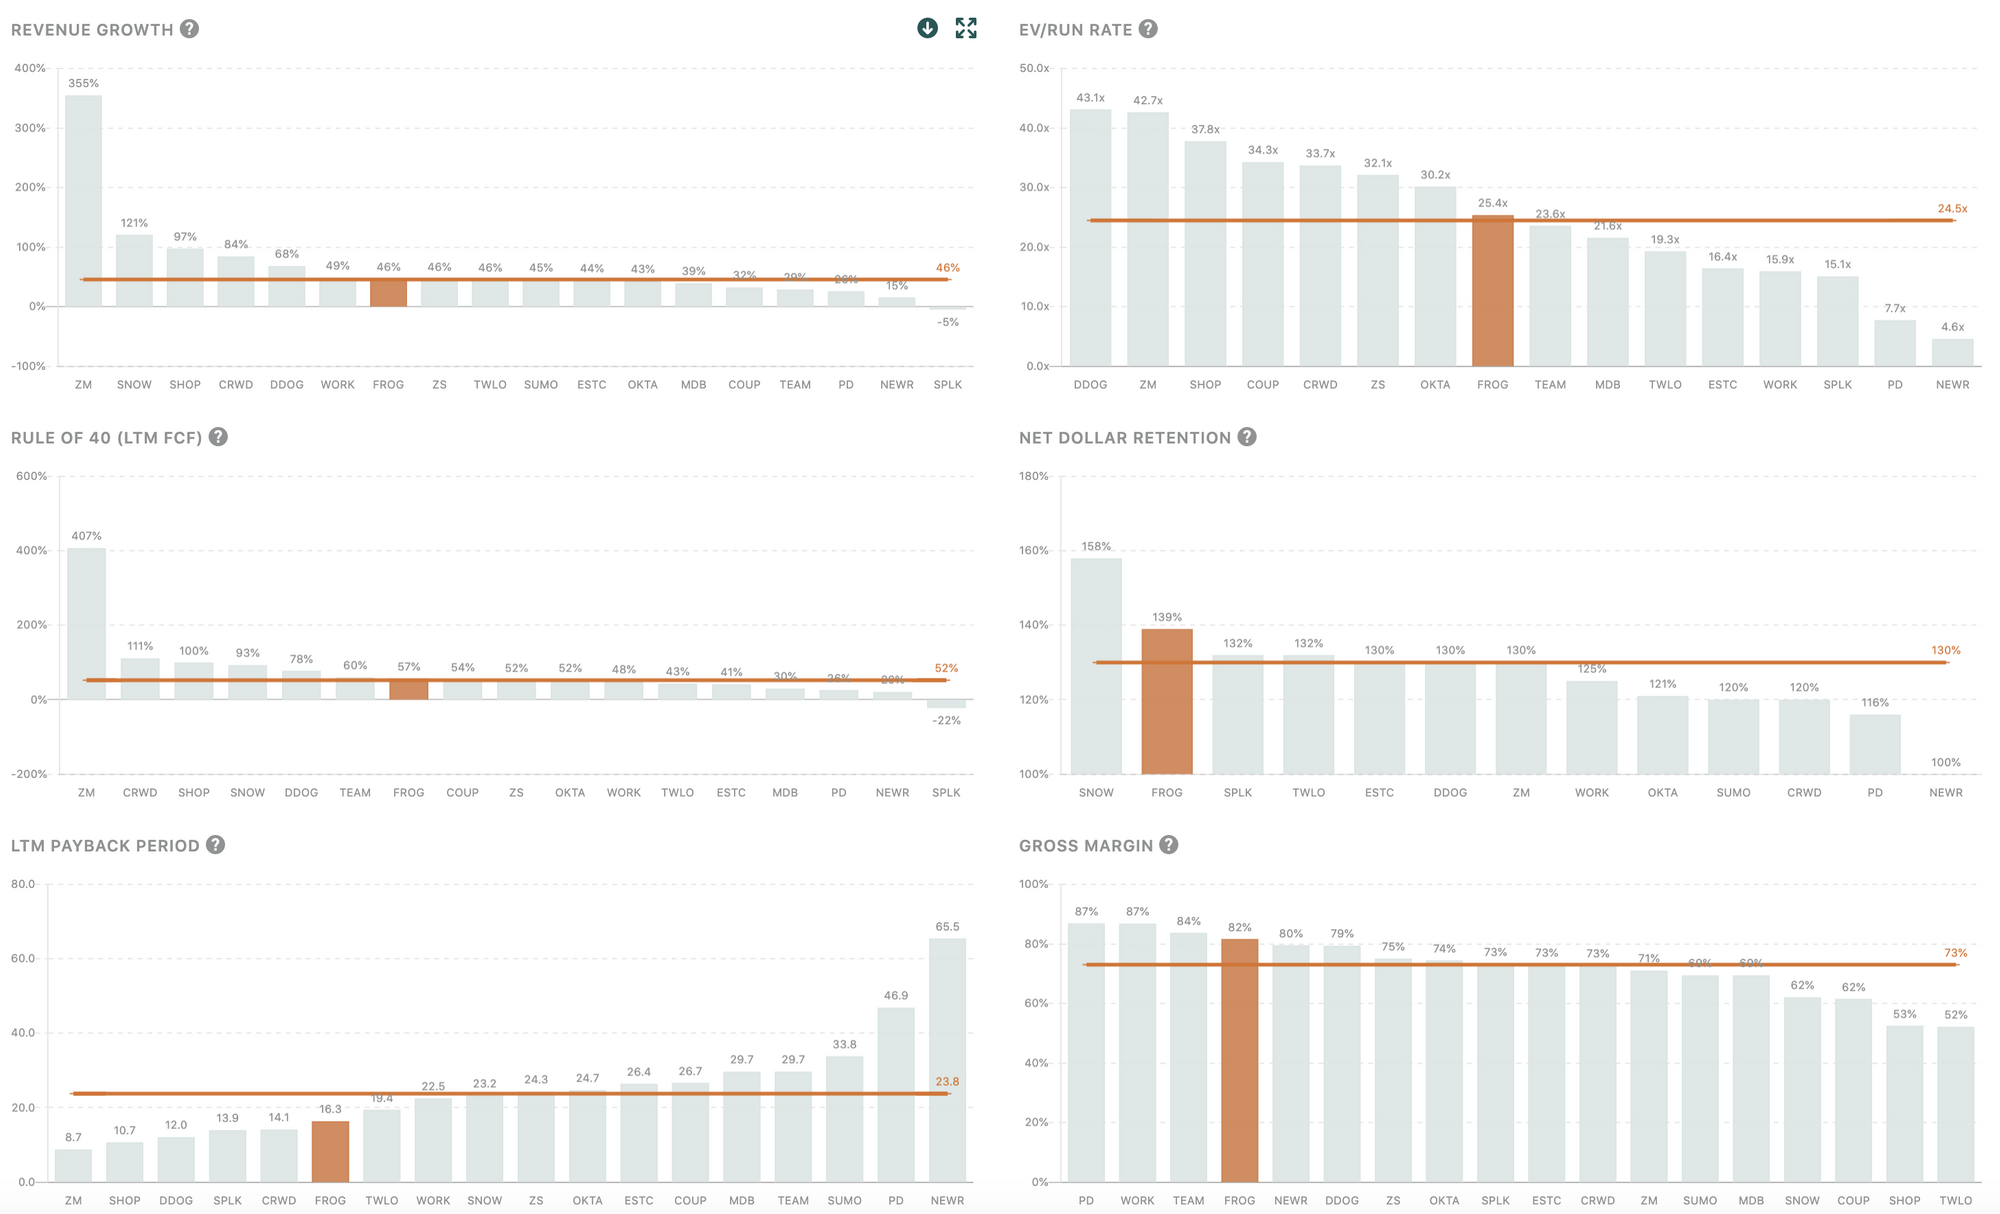Click the help icon by Rule of 40 title
This screenshot has width=2000, height=1214.
pos(218,437)
